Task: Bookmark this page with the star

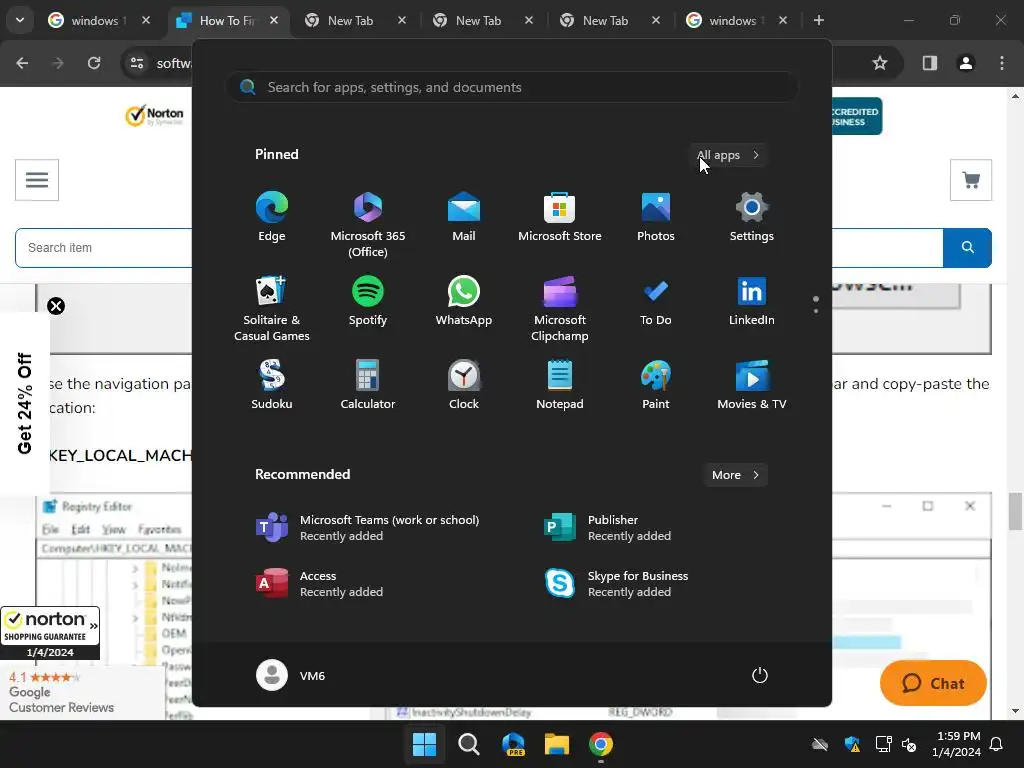Action: pos(880,63)
